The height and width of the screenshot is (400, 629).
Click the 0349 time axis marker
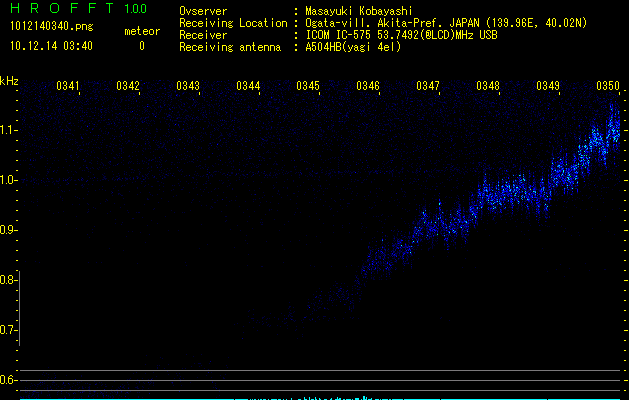[x=548, y=85]
